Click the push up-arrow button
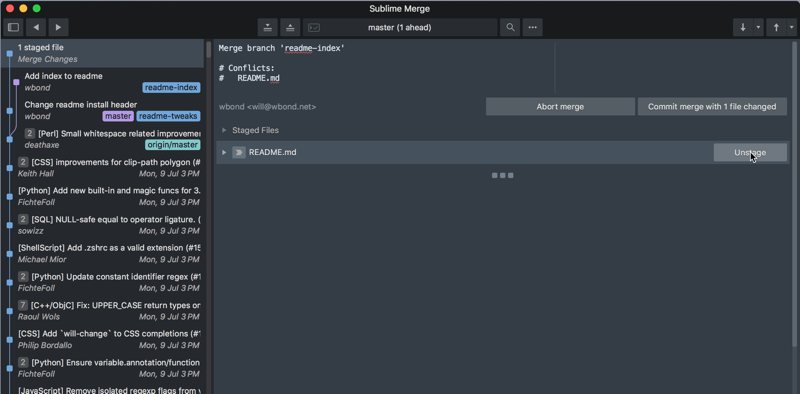The image size is (800, 394). (776, 28)
